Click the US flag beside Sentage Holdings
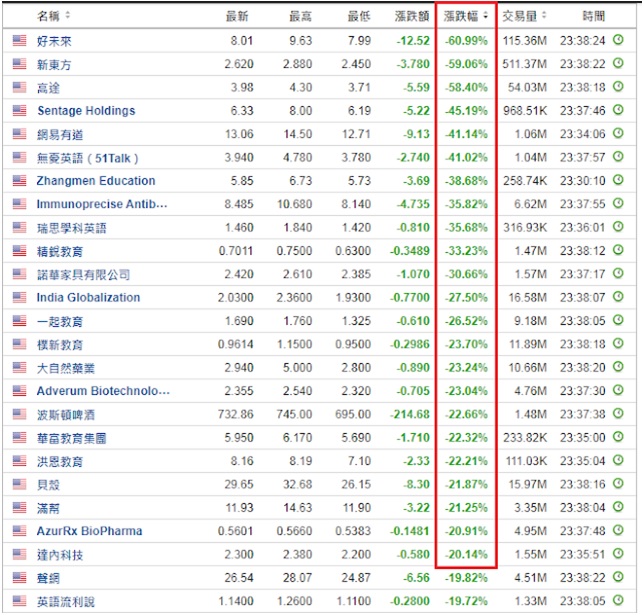644x615 pixels. (19, 111)
